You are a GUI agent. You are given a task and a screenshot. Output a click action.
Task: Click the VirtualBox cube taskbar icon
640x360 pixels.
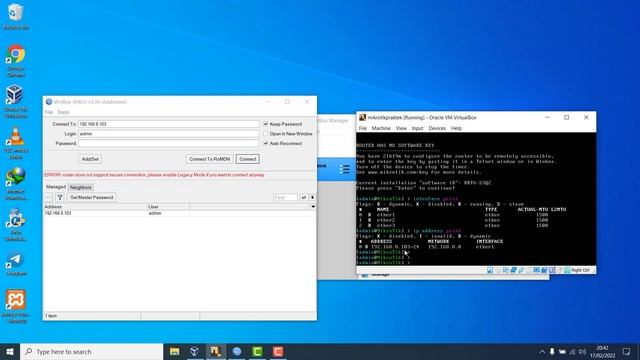(195, 351)
